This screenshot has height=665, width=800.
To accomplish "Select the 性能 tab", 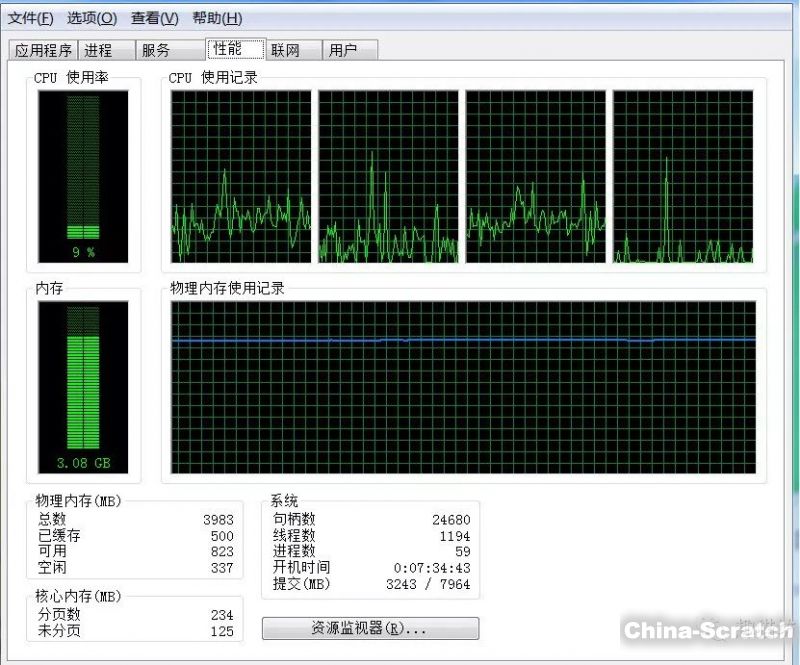I will click(x=227, y=49).
